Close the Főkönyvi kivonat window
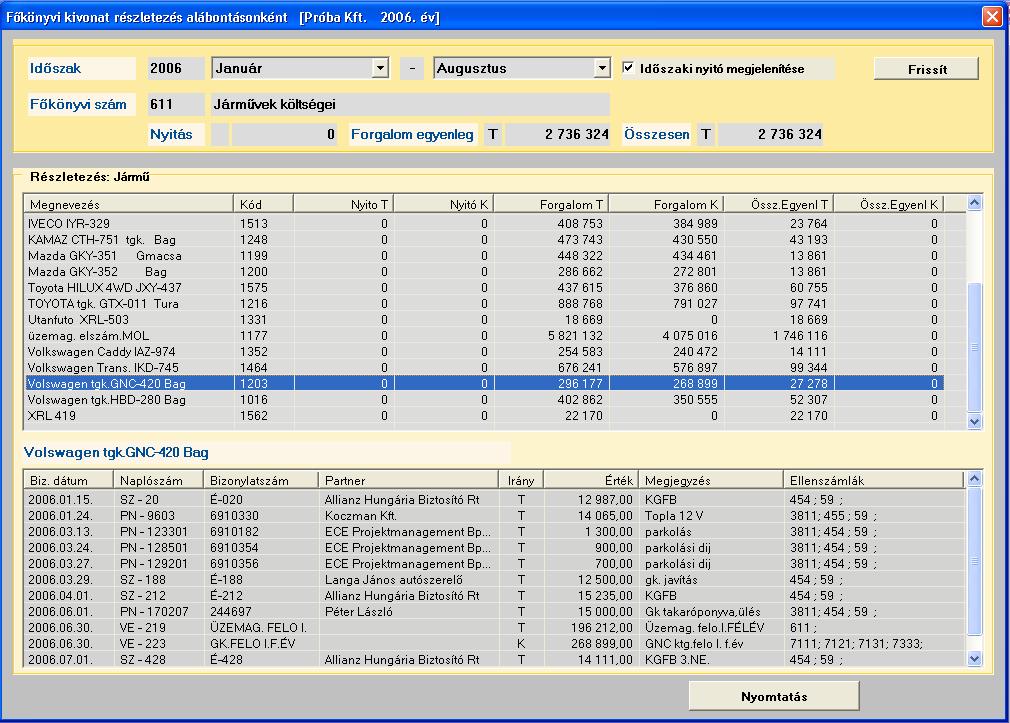 tap(991, 17)
